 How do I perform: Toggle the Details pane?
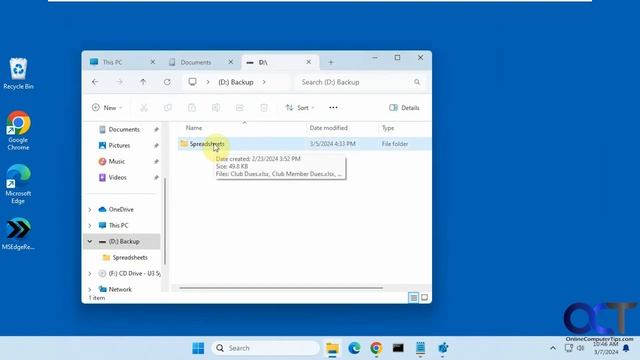coord(404,108)
